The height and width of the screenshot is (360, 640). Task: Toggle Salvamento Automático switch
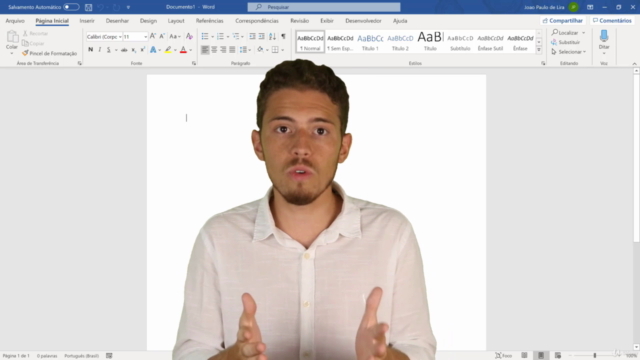click(71, 7)
